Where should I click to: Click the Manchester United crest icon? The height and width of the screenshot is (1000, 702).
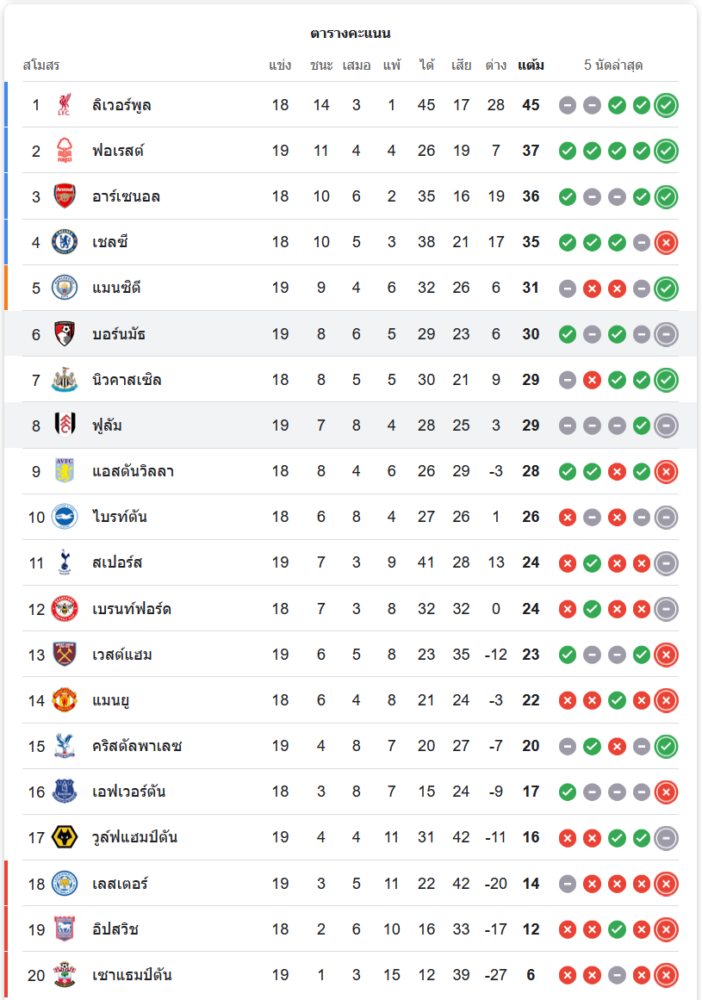click(x=65, y=700)
